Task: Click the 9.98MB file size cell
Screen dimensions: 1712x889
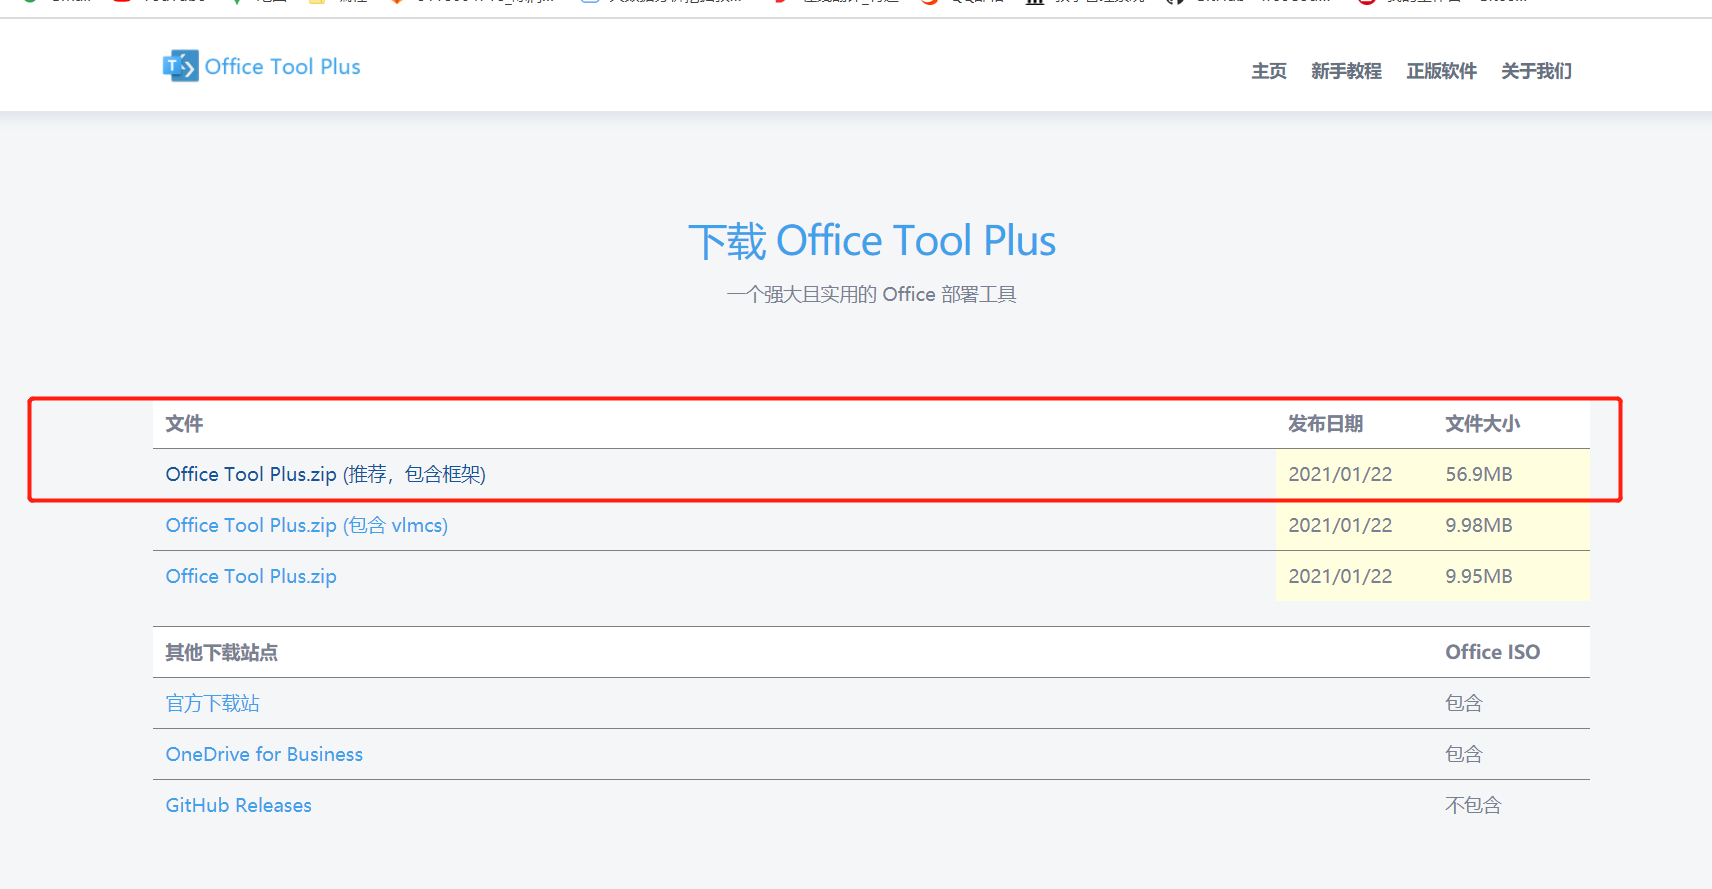Action: (1479, 525)
